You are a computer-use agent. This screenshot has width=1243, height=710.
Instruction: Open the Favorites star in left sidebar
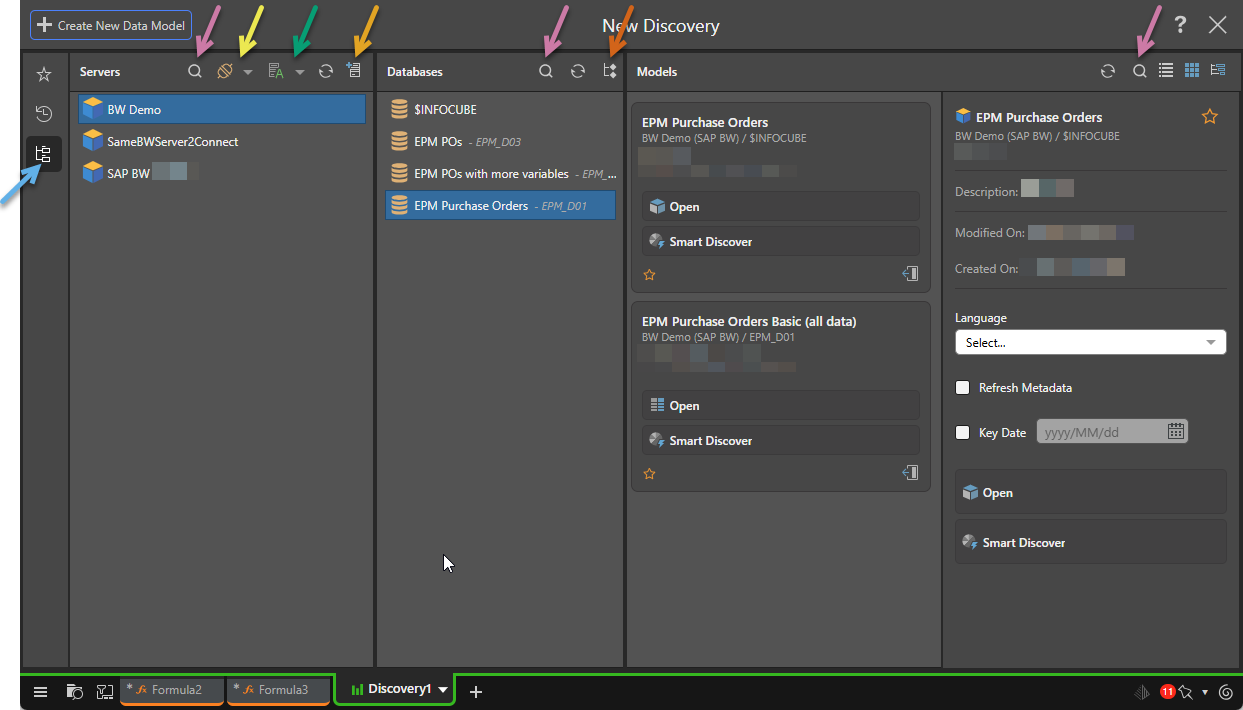(43, 75)
